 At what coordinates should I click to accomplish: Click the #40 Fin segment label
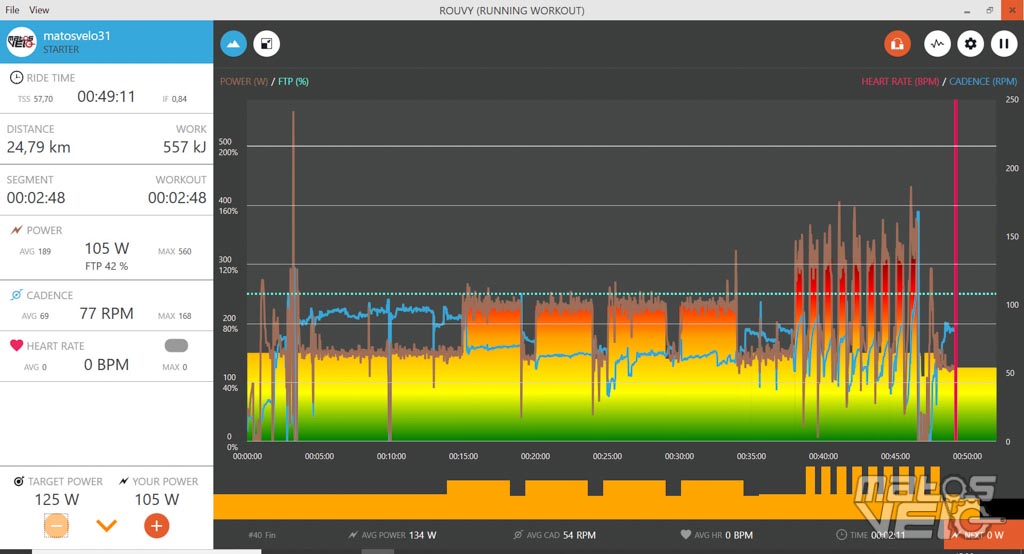262,535
